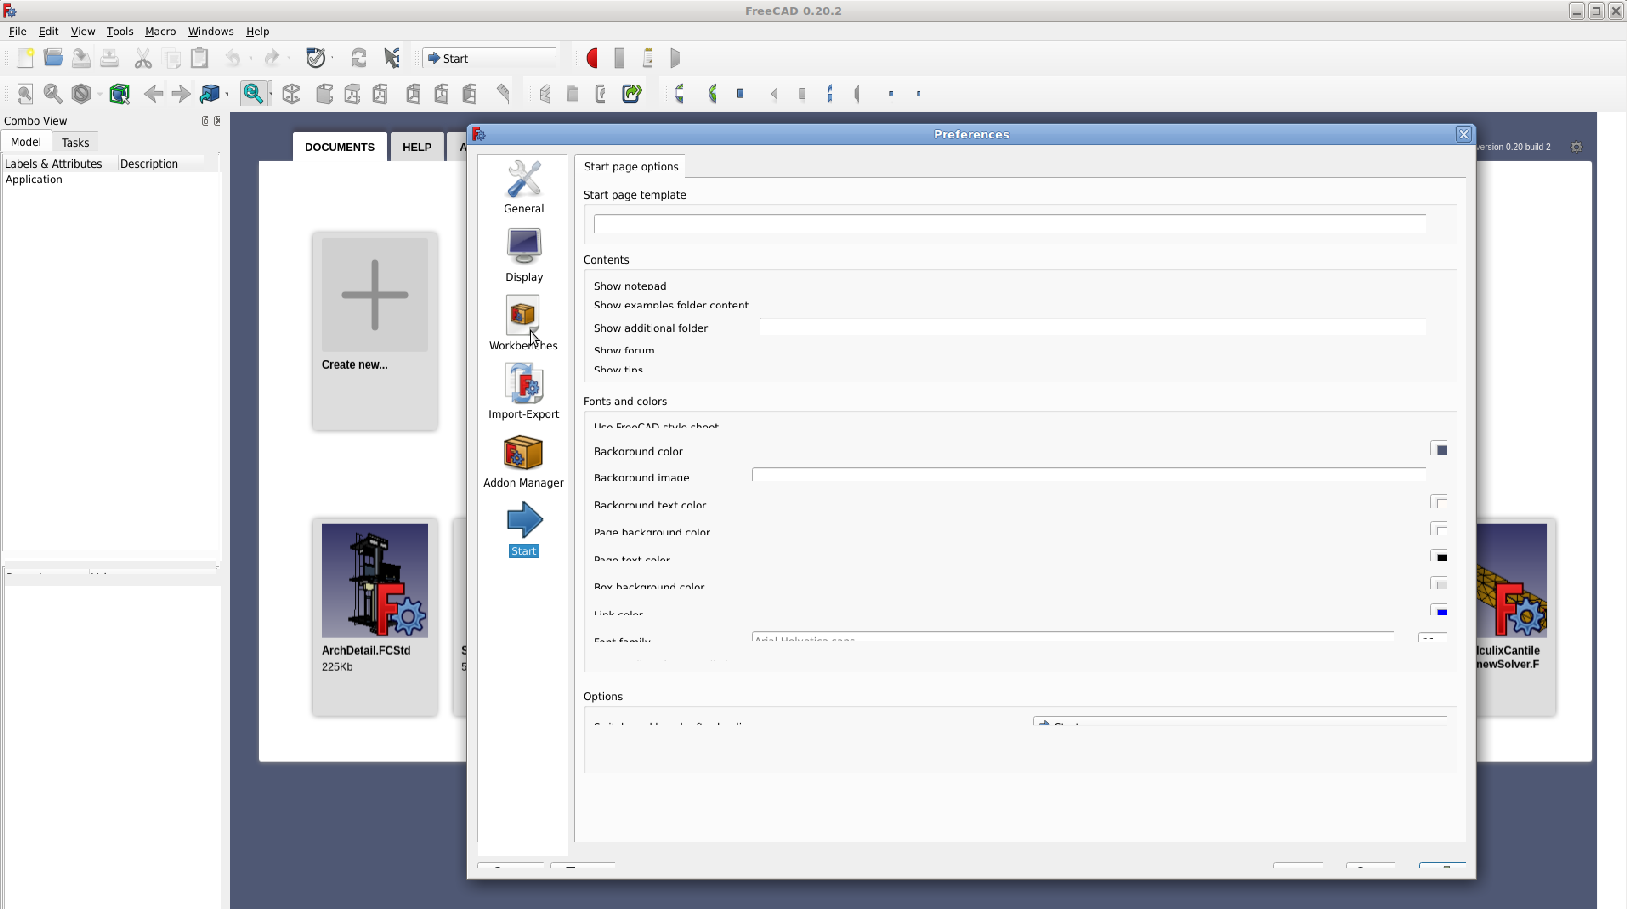The height and width of the screenshot is (909, 1627).
Task: Open the Start workbench selector dropdown
Action: pyautogui.click(x=490, y=58)
